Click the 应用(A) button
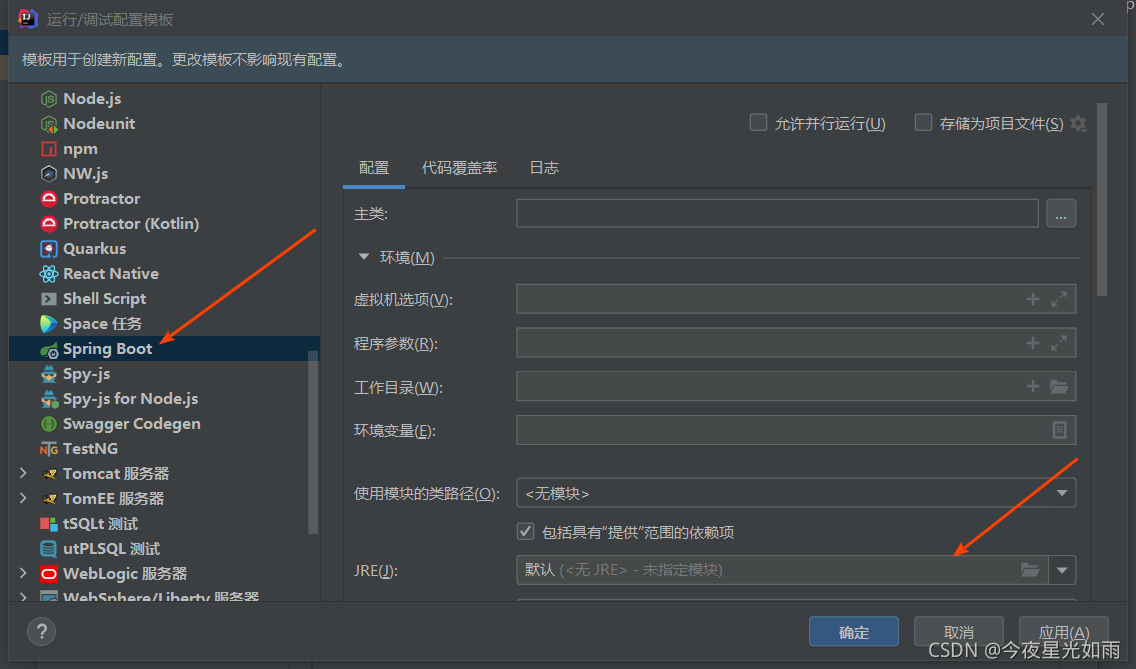The image size is (1136, 669). [x=1063, y=631]
